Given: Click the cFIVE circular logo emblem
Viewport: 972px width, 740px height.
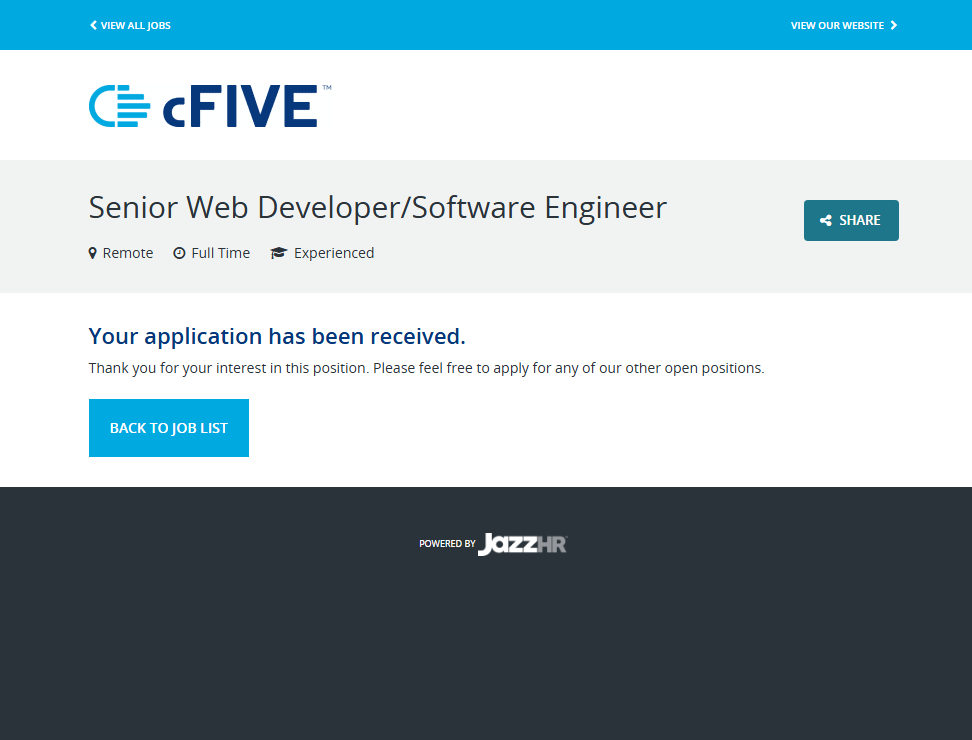Looking at the screenshot, I should pos(119,106).
